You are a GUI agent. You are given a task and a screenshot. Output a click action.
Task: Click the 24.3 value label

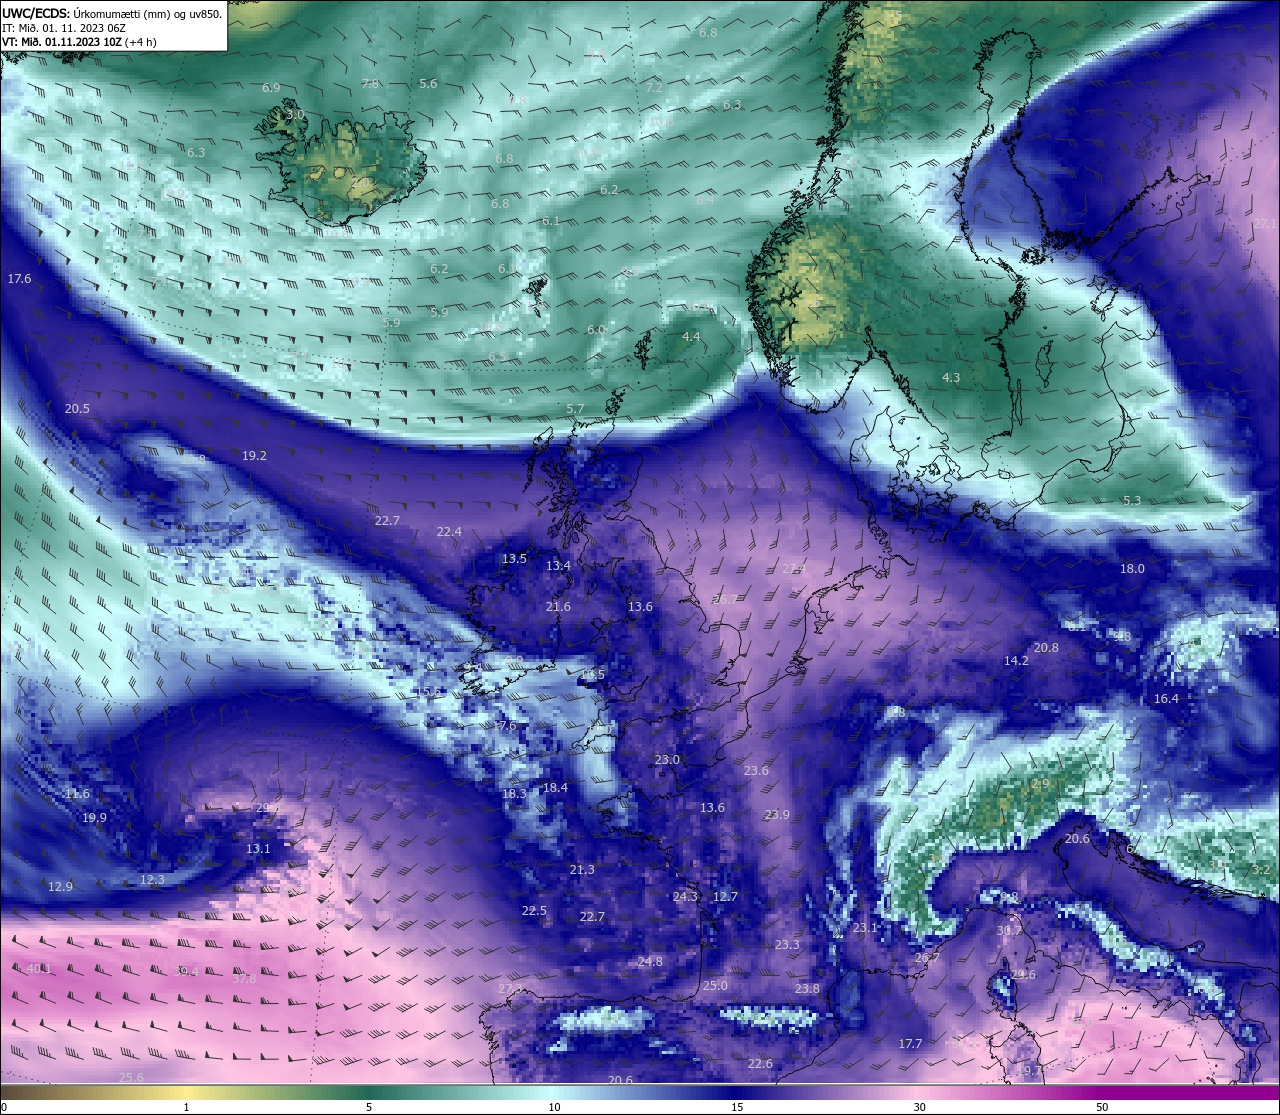point(685,897)
